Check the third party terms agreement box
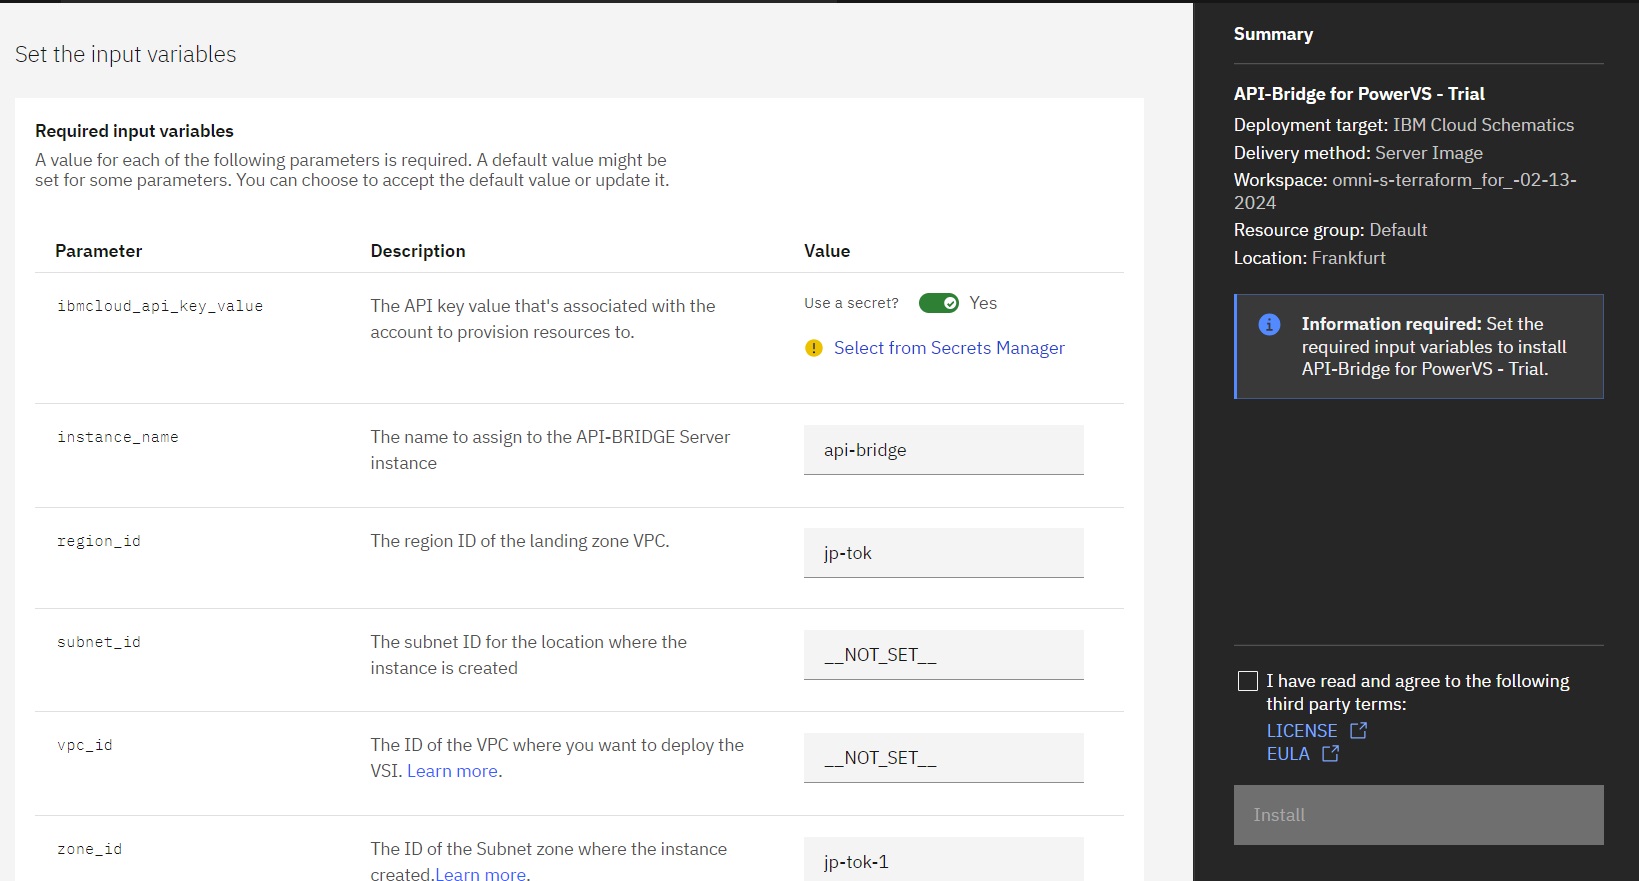Viewport: 1639px width, 881px height. pos(1248,681)
